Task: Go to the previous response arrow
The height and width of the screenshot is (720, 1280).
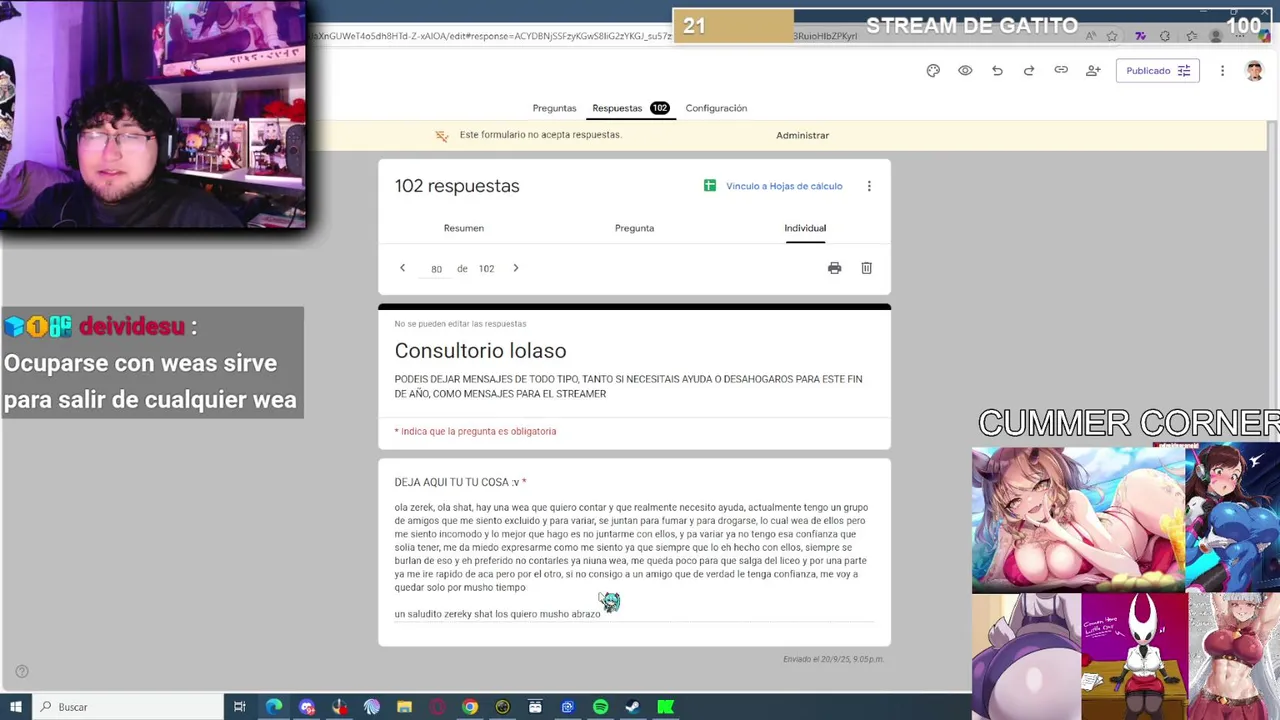Action: click(402, 268)
